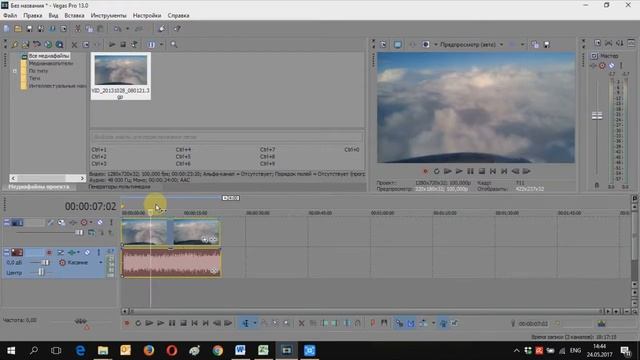Viewport: 640px width, 360px height.
Task: Click the Мастер bus label
Action: point(609,56)
